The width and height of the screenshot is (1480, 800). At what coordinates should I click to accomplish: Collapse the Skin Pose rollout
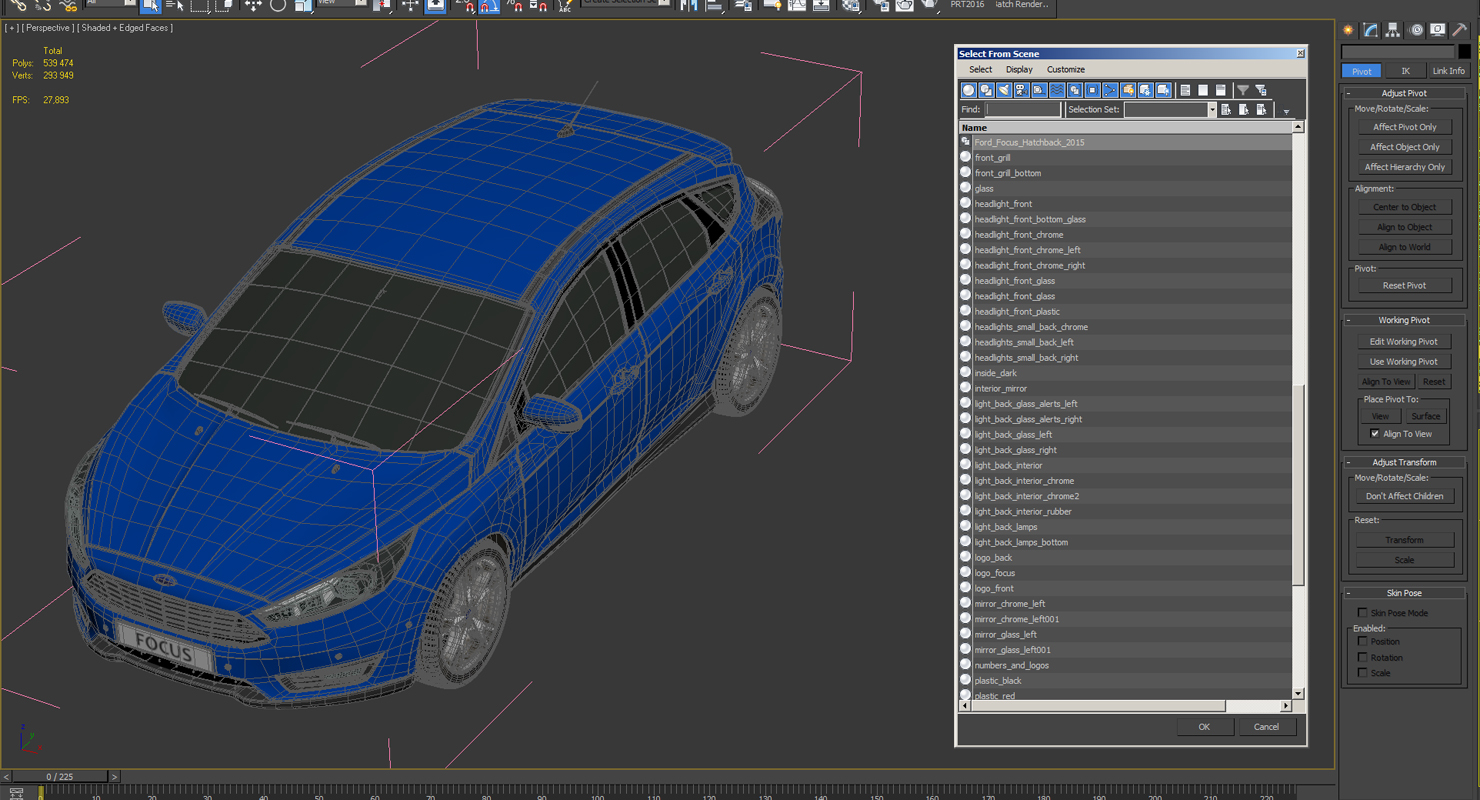coord(1404,593)
